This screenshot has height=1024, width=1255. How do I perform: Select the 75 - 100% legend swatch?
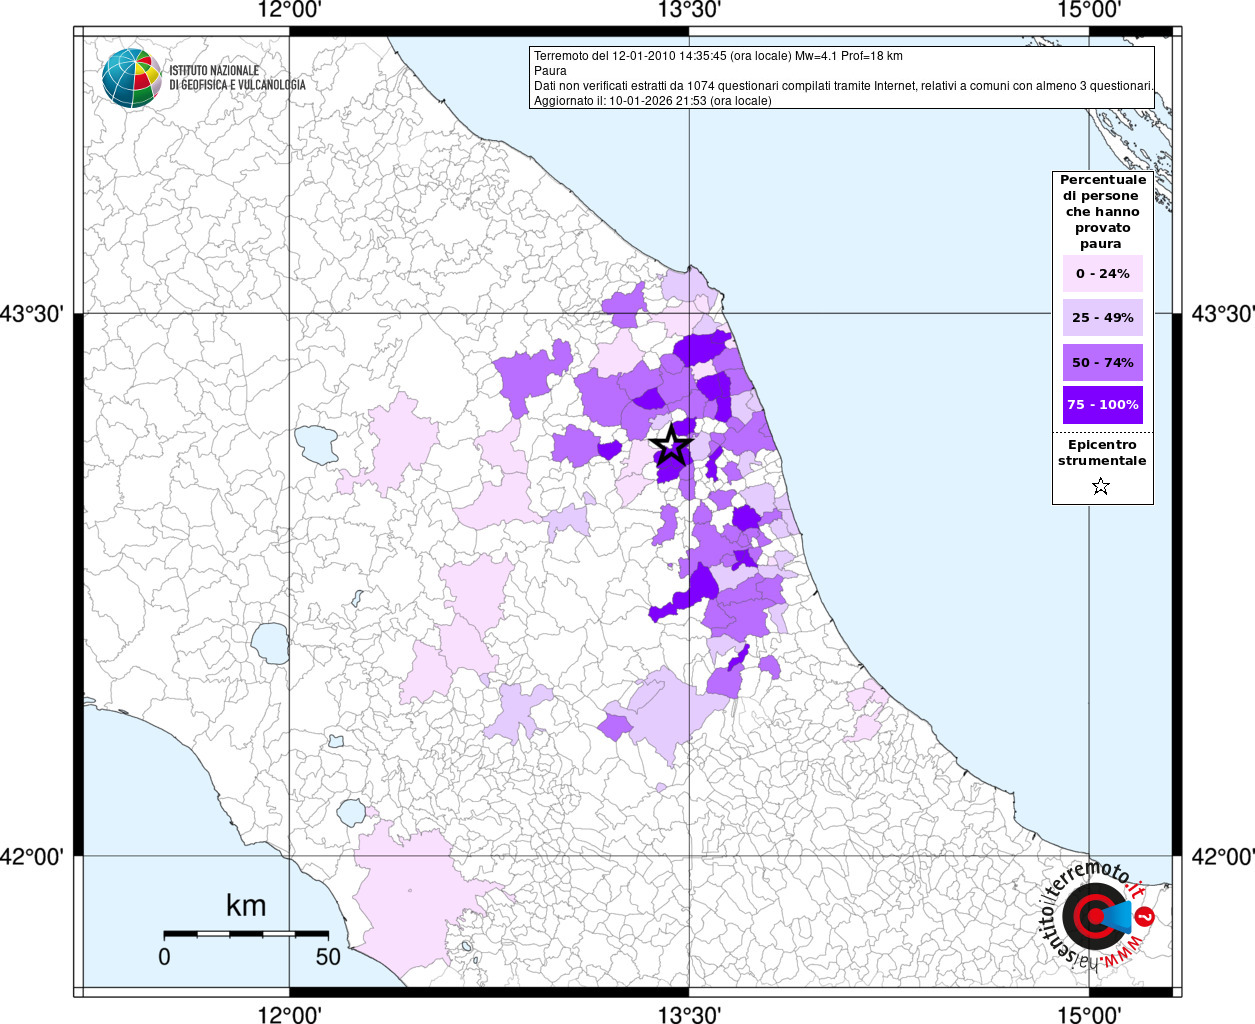(1102, 405)
